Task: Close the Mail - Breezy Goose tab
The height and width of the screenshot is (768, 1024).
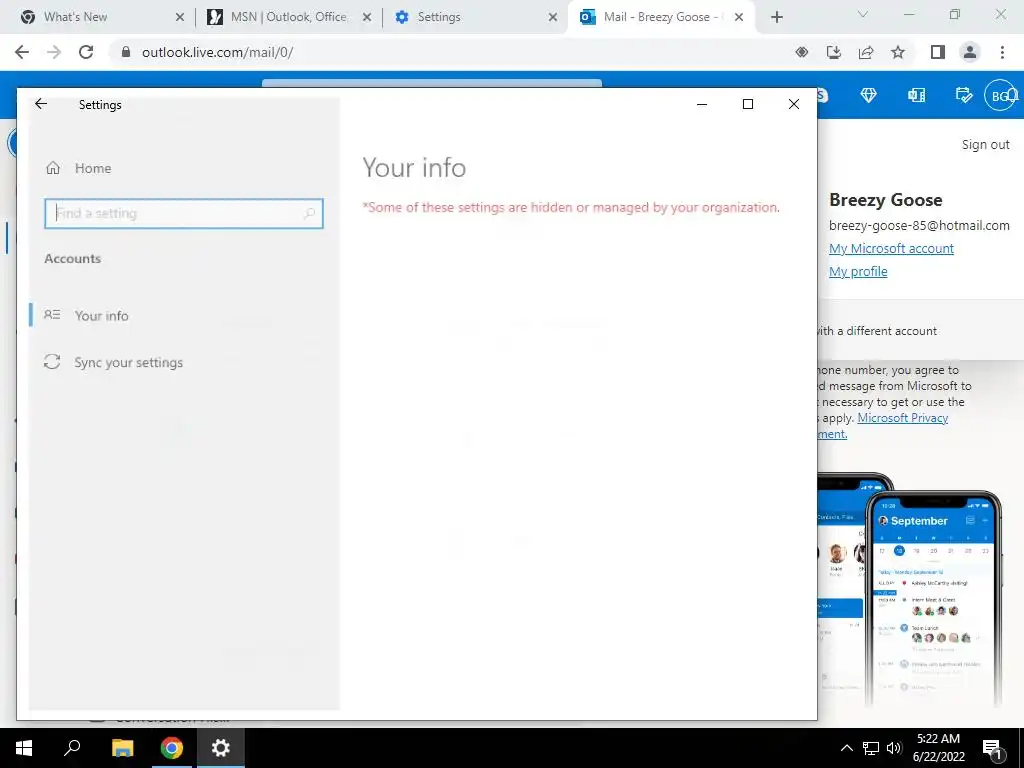Action: [x=739, y=18]
